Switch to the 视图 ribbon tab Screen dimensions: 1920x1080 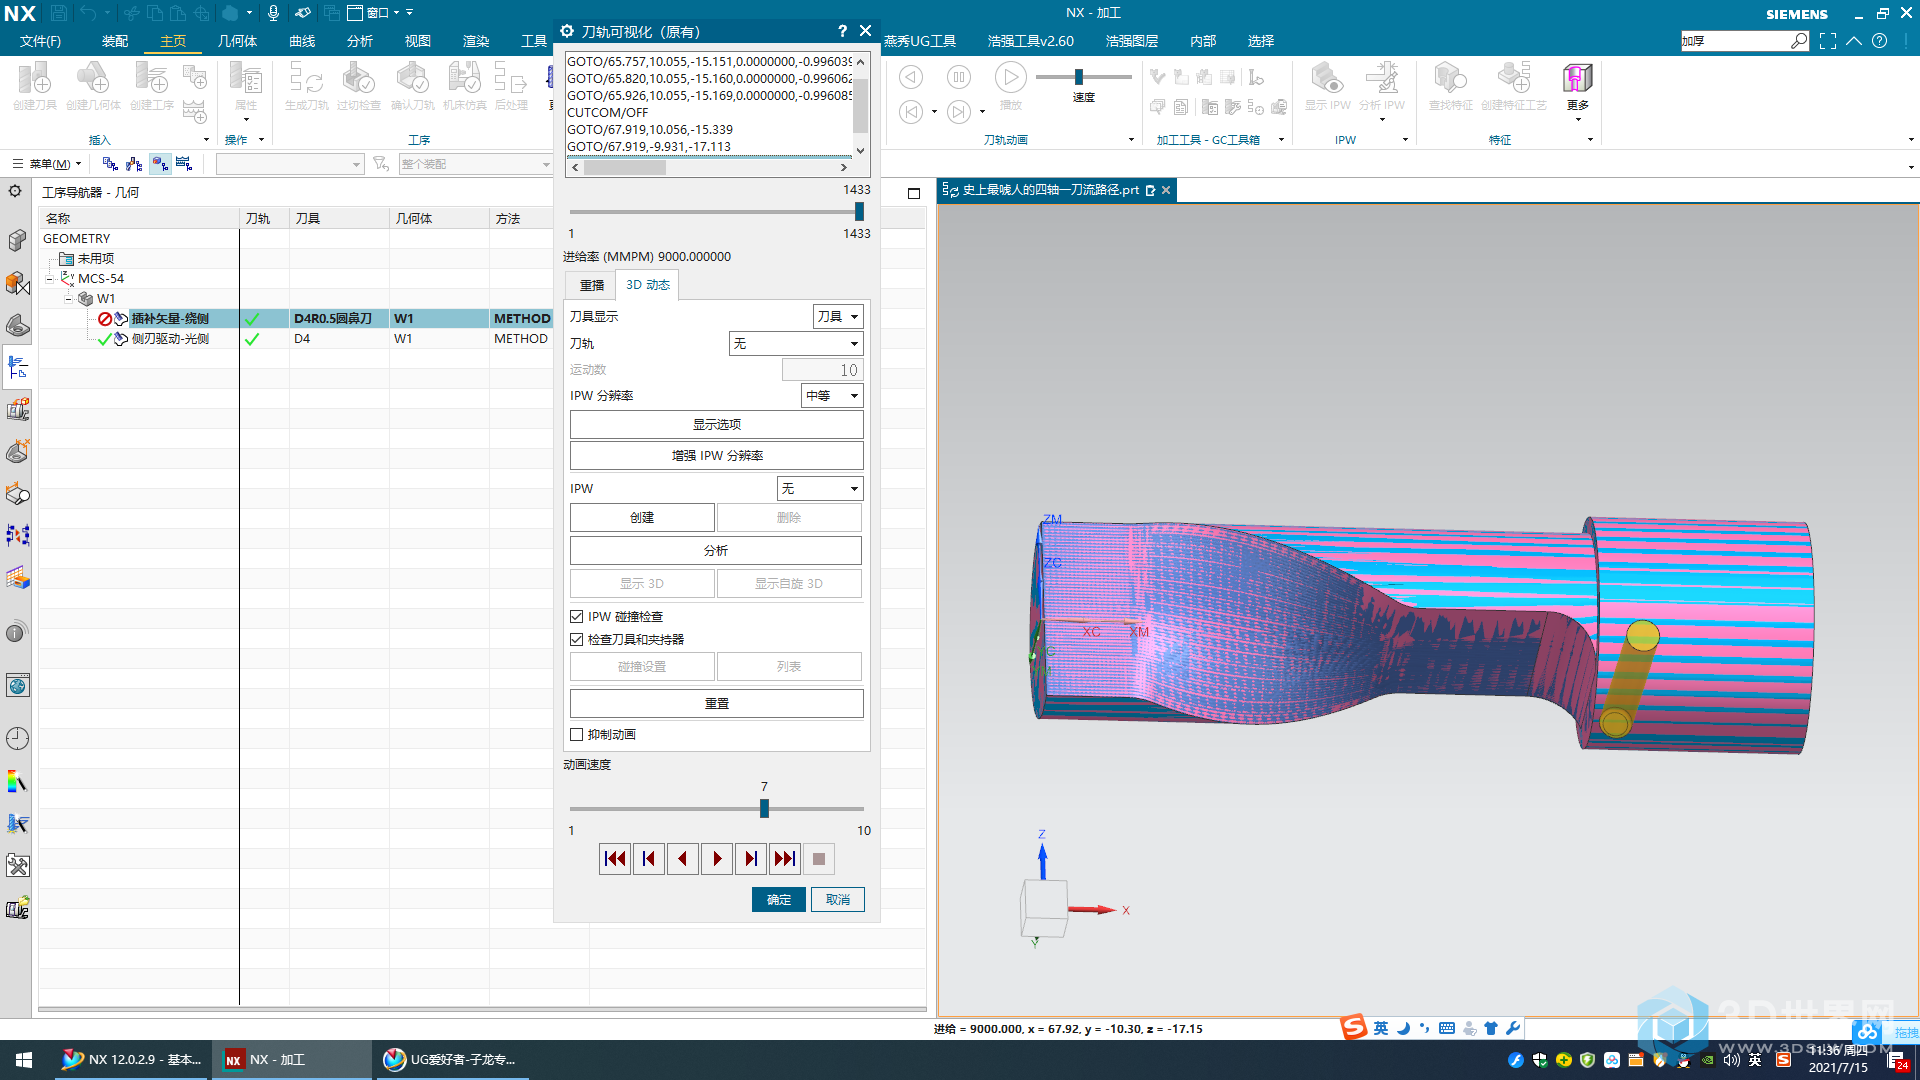418,41
